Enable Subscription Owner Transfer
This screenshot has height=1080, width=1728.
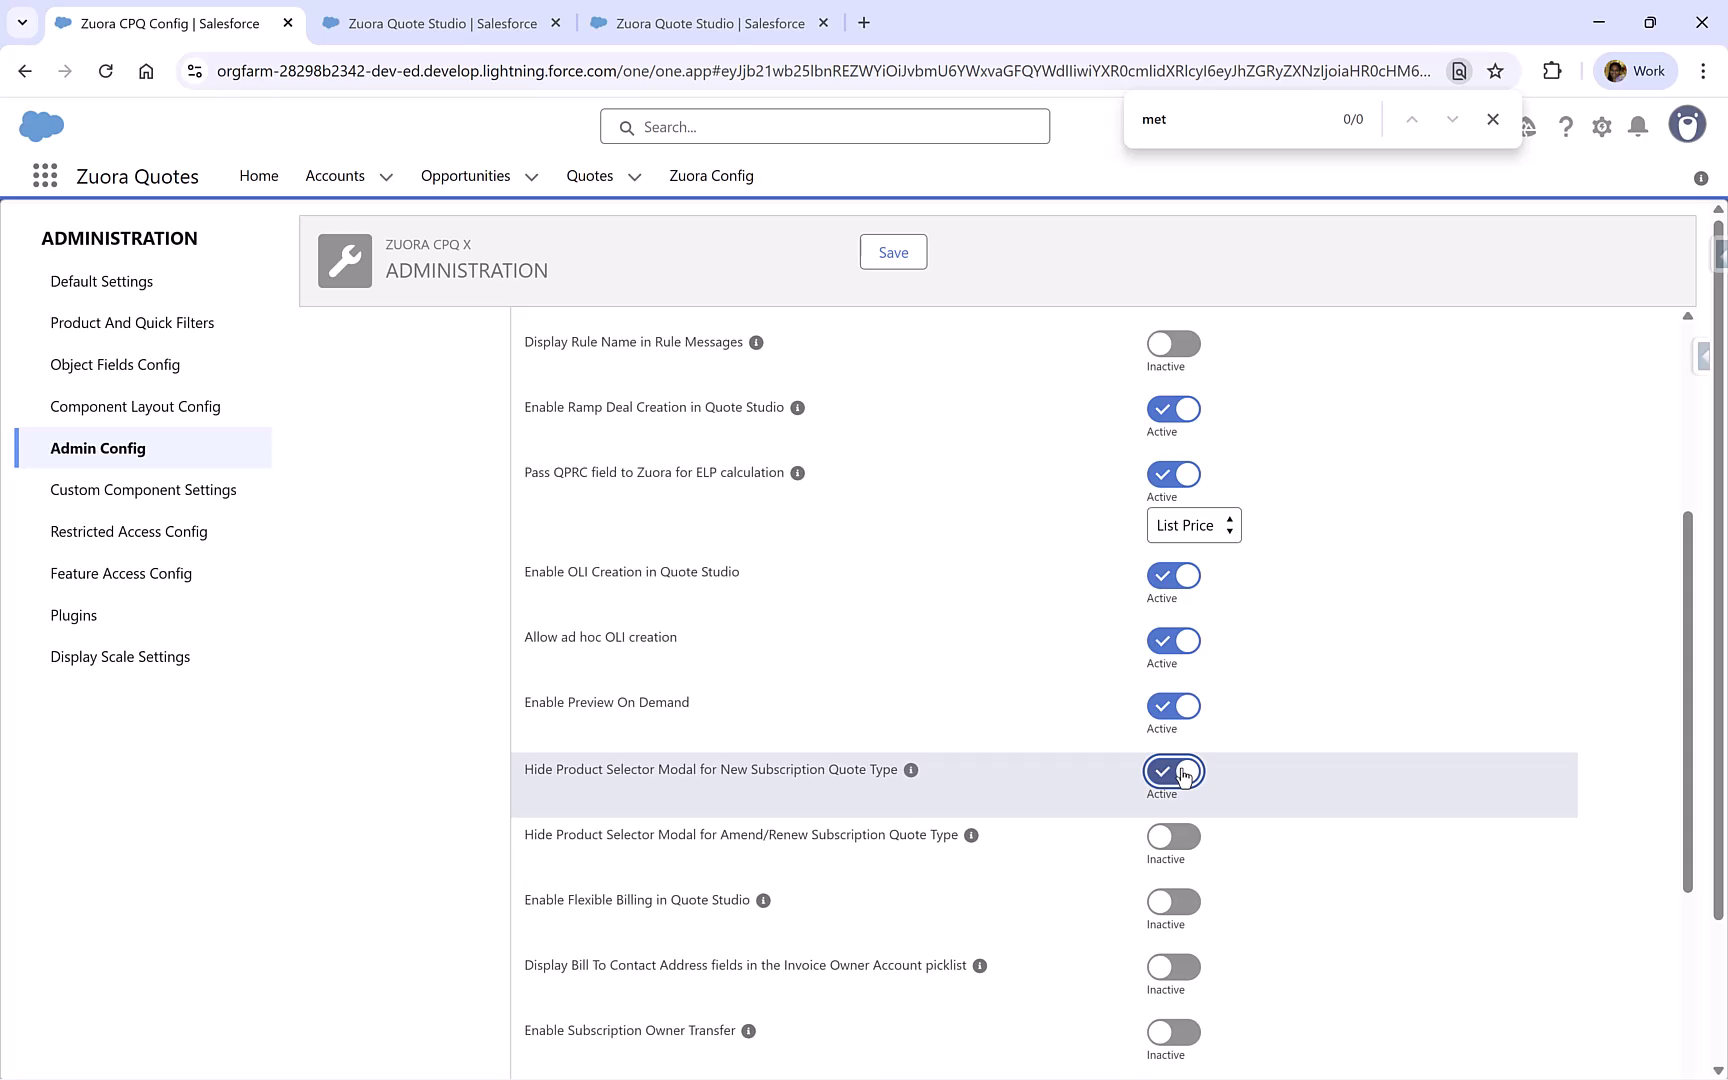click(1173, 1031)
